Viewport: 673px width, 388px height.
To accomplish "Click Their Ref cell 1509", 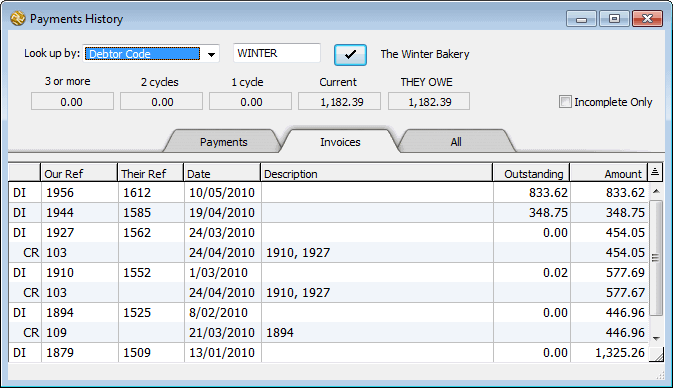I will click(x=137, y=352).
